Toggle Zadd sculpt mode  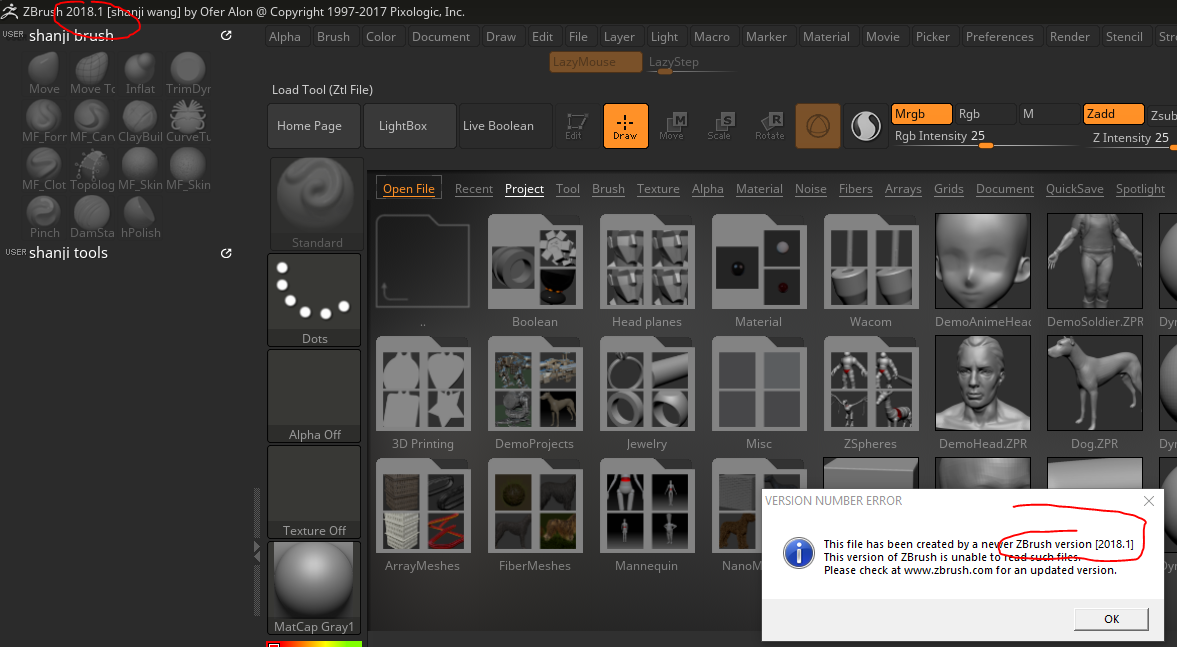click(1113, 114)
